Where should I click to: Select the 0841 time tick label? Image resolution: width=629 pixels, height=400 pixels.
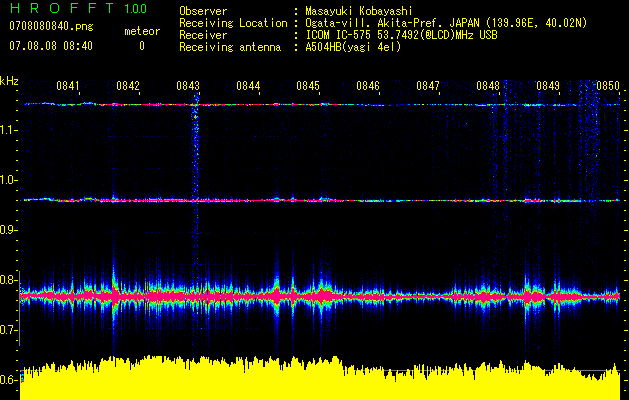click(x=68, y=87)
